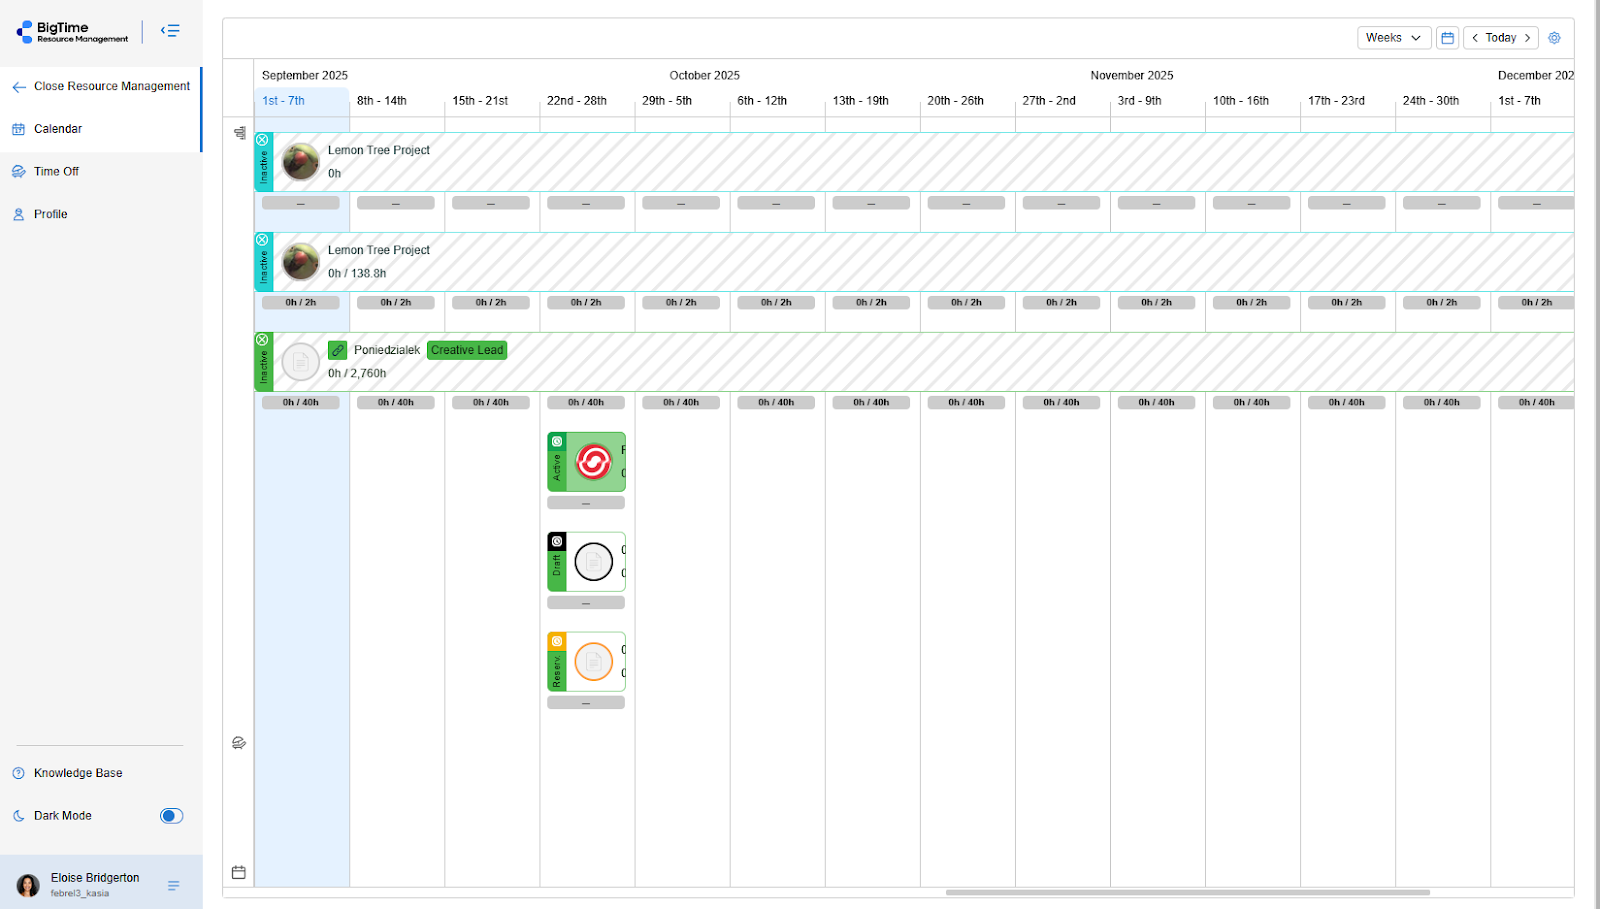Open the Weeks view dropdown
This screenshot has height=909, width=1600.
(x=1393, y=38)
